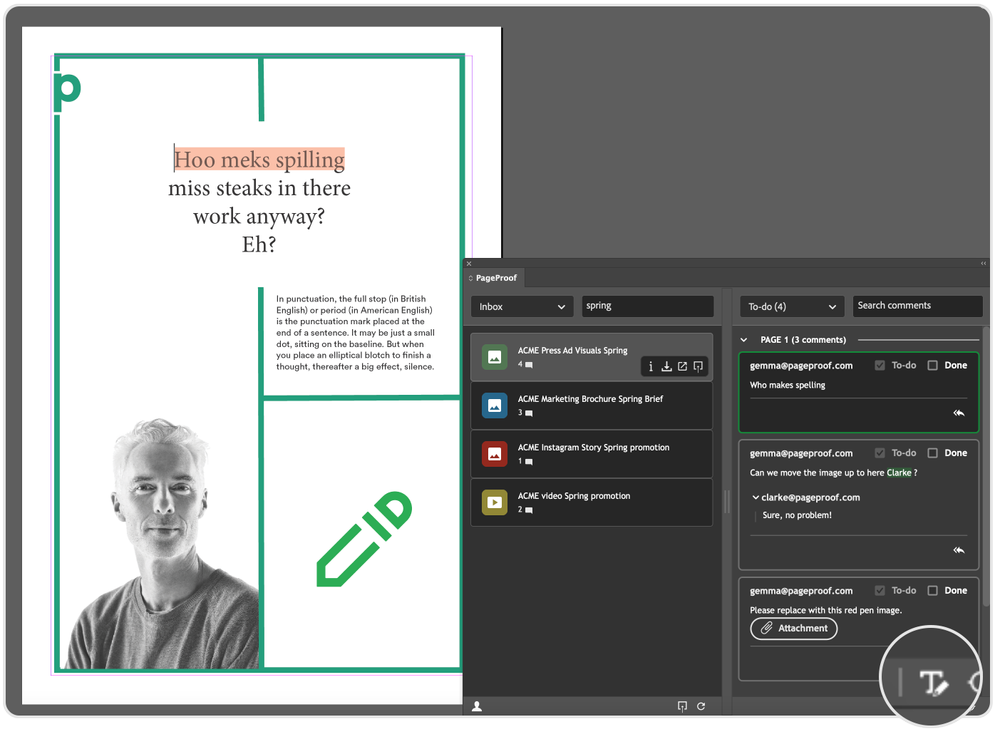Click the 'Sure, no problem!' reply text

click(797, 515)
